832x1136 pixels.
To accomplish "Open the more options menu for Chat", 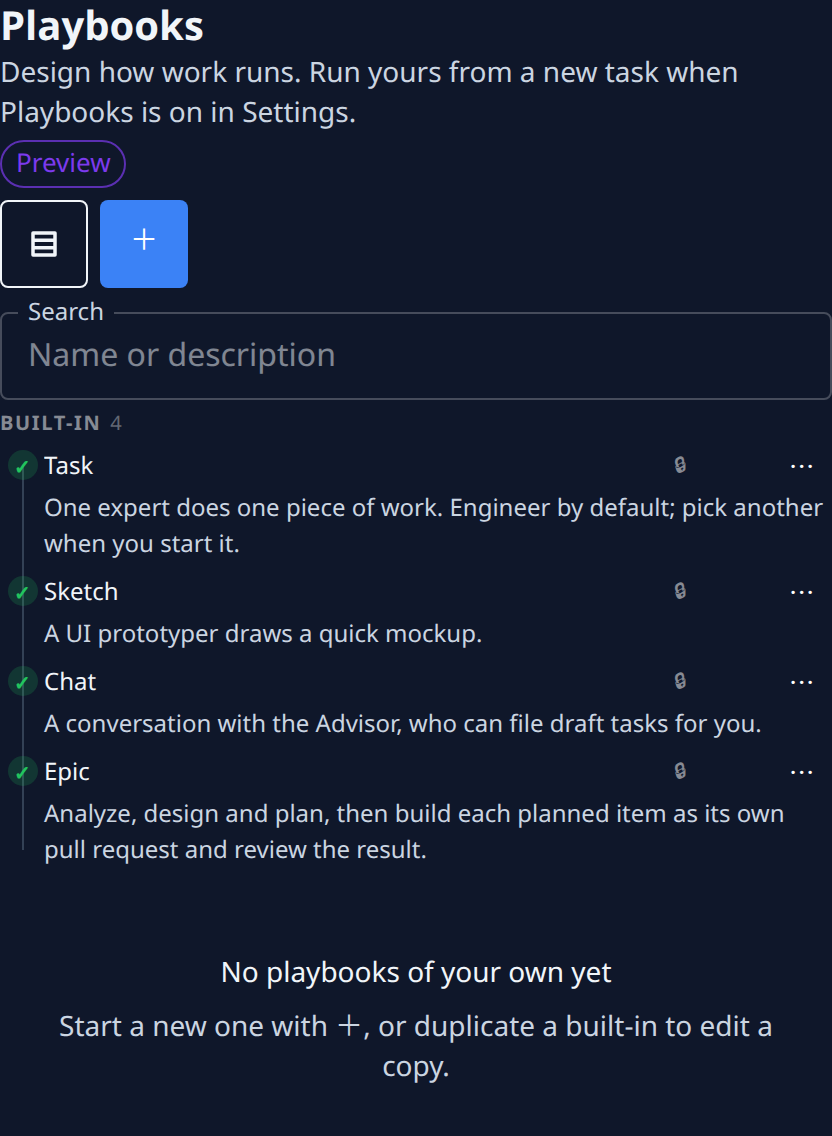I will pyautogui.click(x=801, y=682).
